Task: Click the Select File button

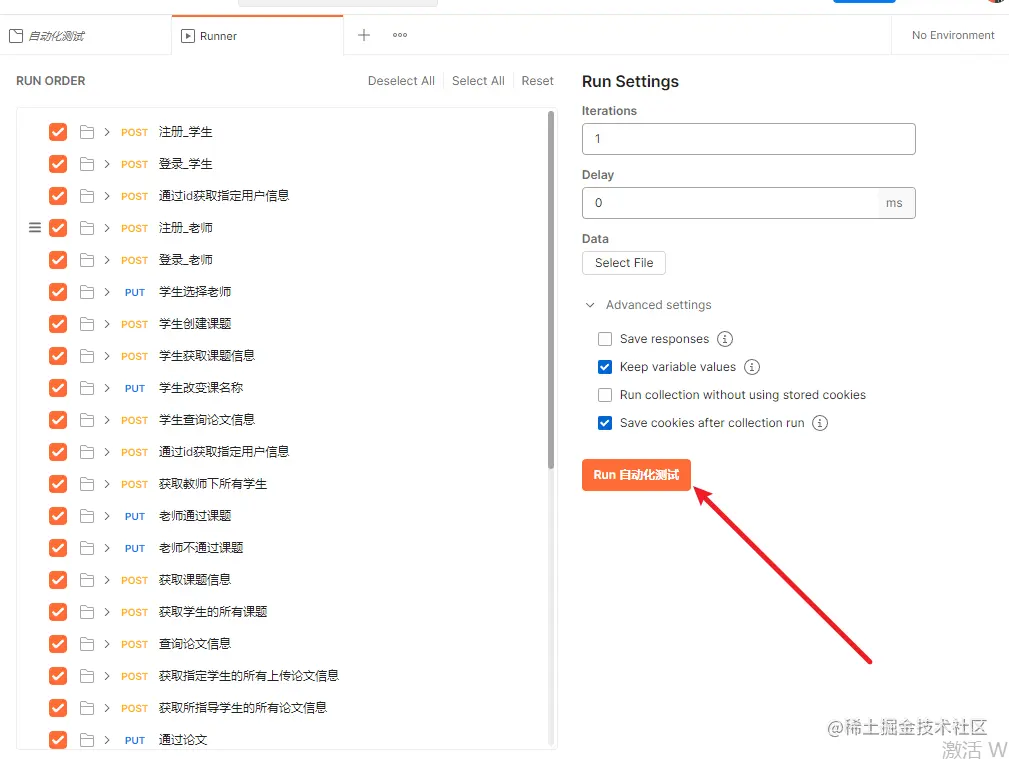Action: (x=624, y=263)
